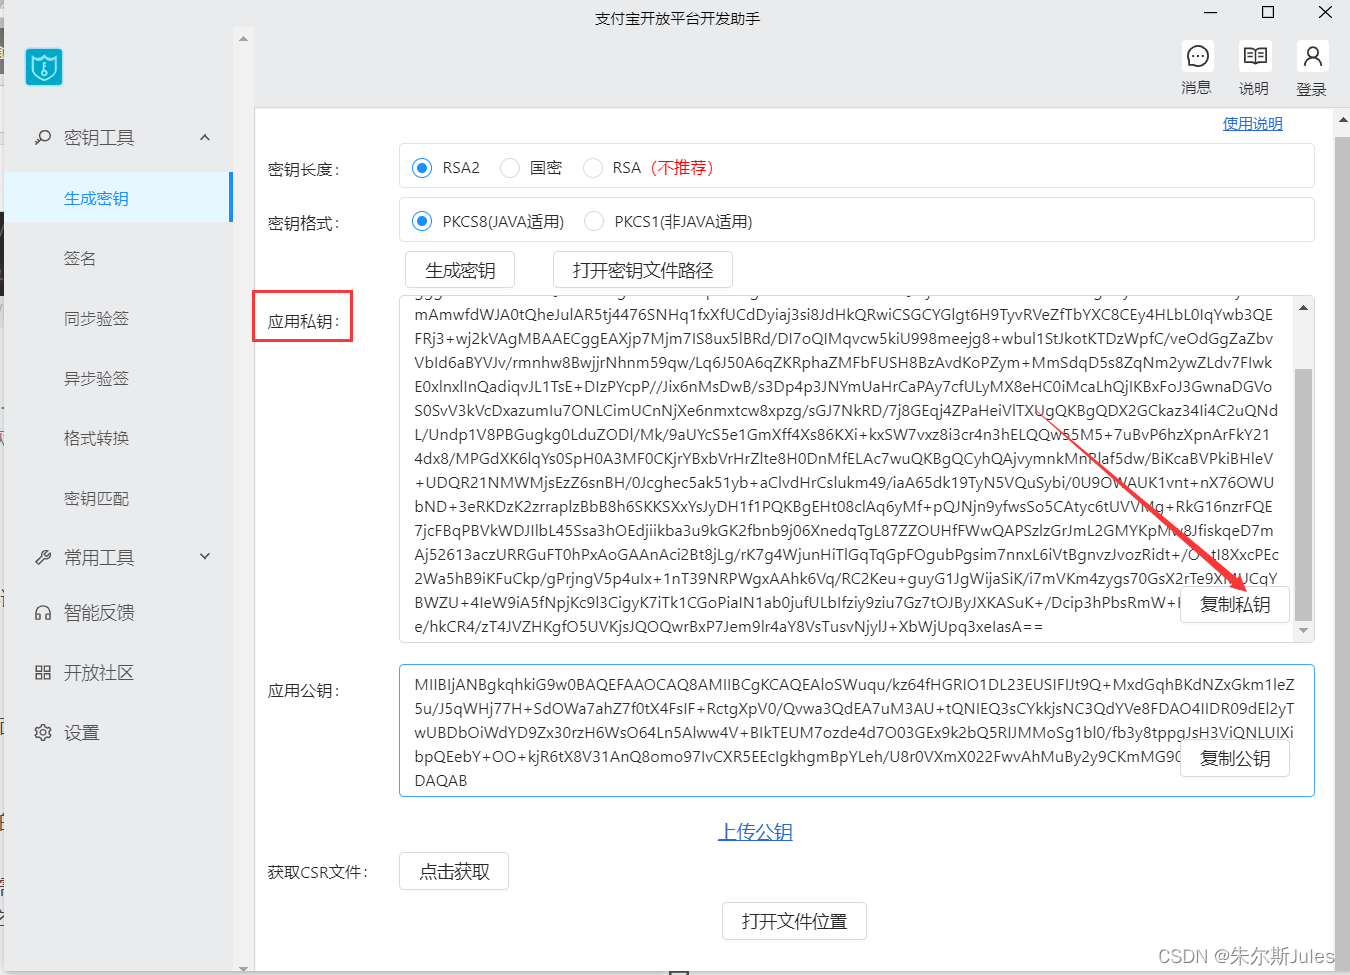Image resolution: width=1350 pixels, height=975 pixels.
Task: Click the gear icon for 设置
Action: [x=43, y=732]
